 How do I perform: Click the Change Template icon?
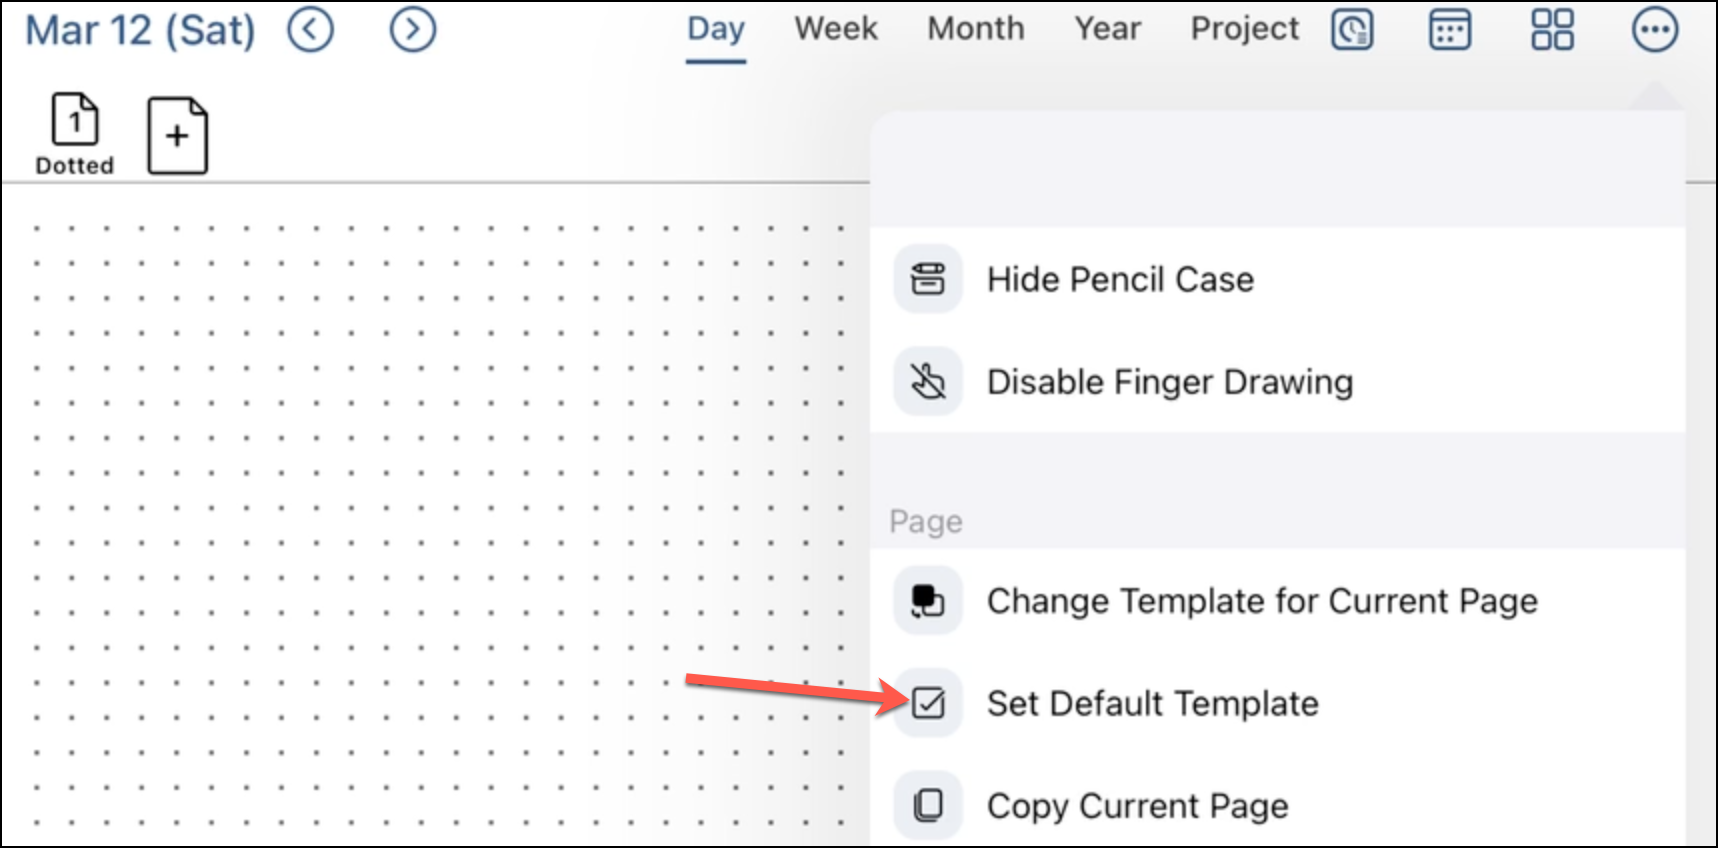(x=928, y=601)
